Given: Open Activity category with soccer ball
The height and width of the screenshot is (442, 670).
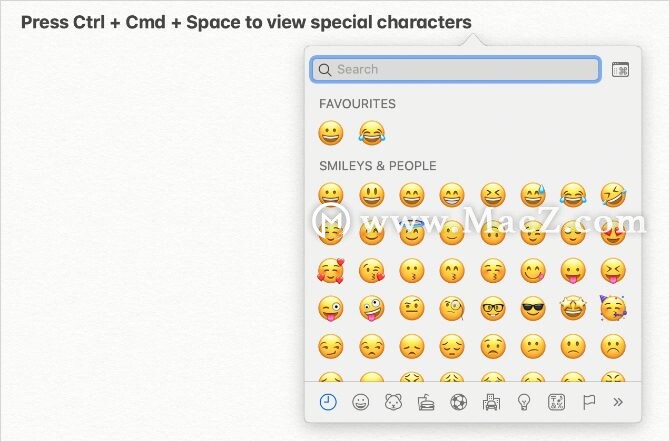Looking at the screenshot, I should (458, 402).
